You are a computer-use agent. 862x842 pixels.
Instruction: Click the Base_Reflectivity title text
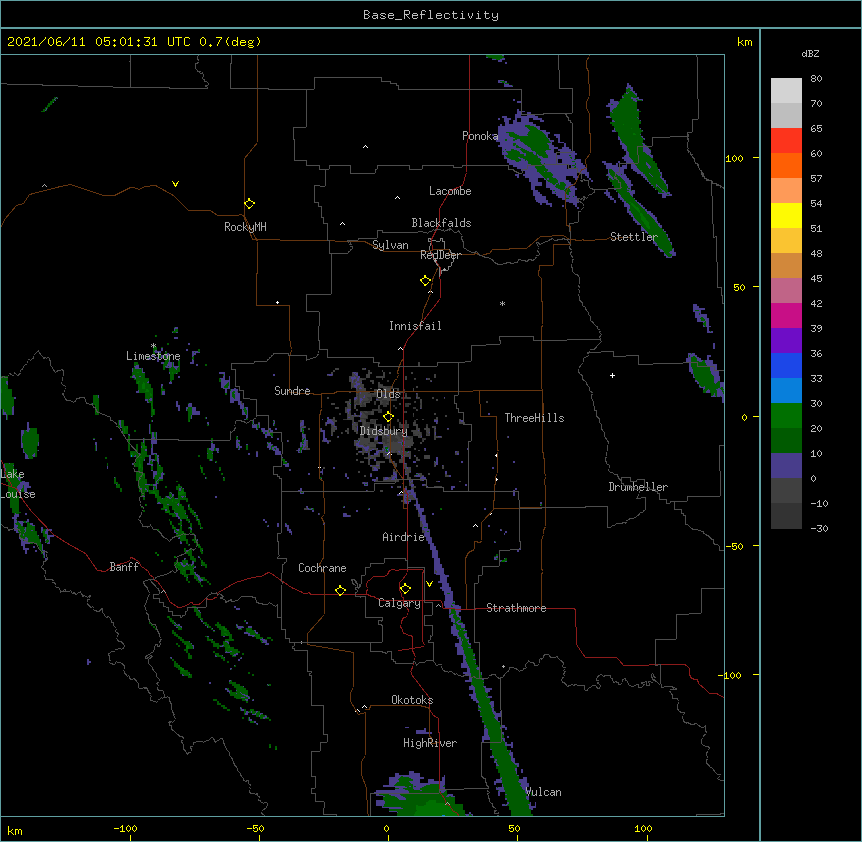pyautogui.click(x=431, y=15)
